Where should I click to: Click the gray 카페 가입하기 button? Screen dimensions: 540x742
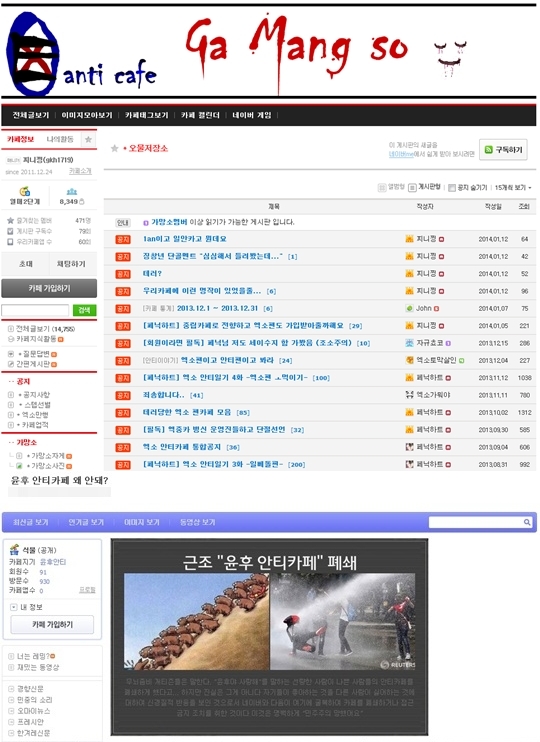(x=49, y=288)
